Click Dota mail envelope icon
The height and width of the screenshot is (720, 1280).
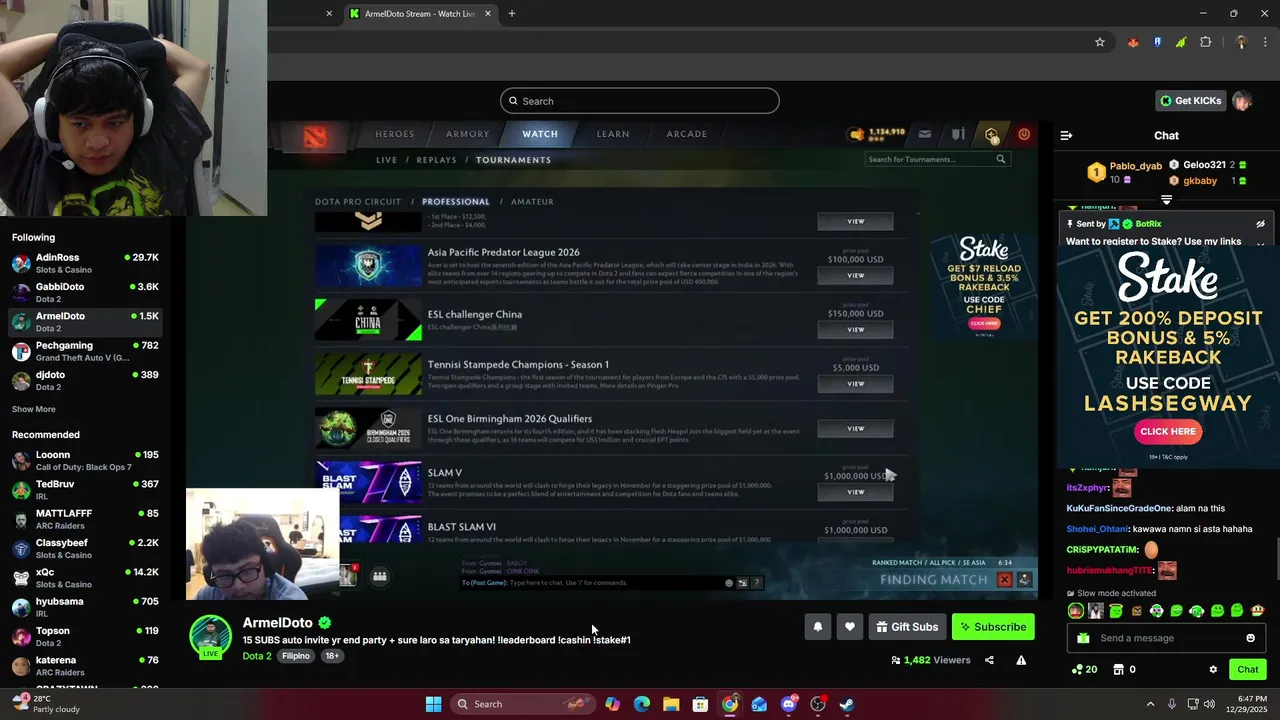pos(924,134)
